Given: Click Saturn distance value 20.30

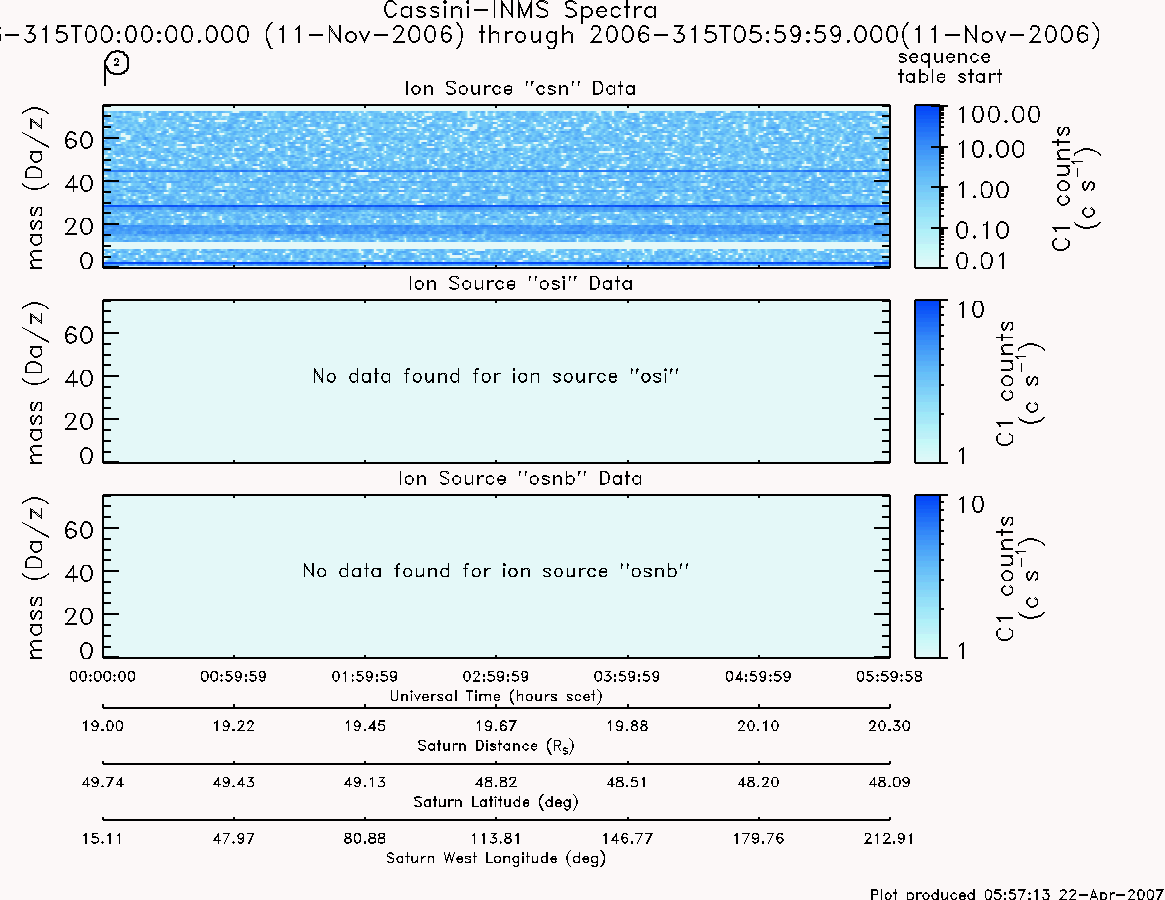Looking at the screenshot, I should pos(889,726).
